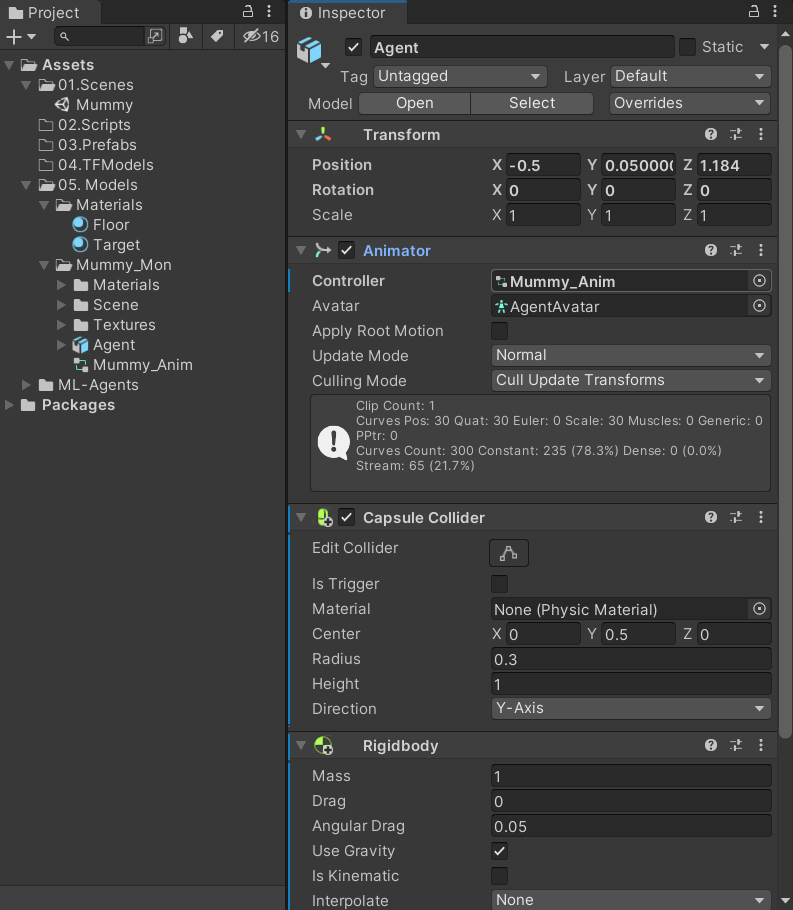Open Capsule Collider help reference
The image size is (793, 910).
[x=711, y=517]
